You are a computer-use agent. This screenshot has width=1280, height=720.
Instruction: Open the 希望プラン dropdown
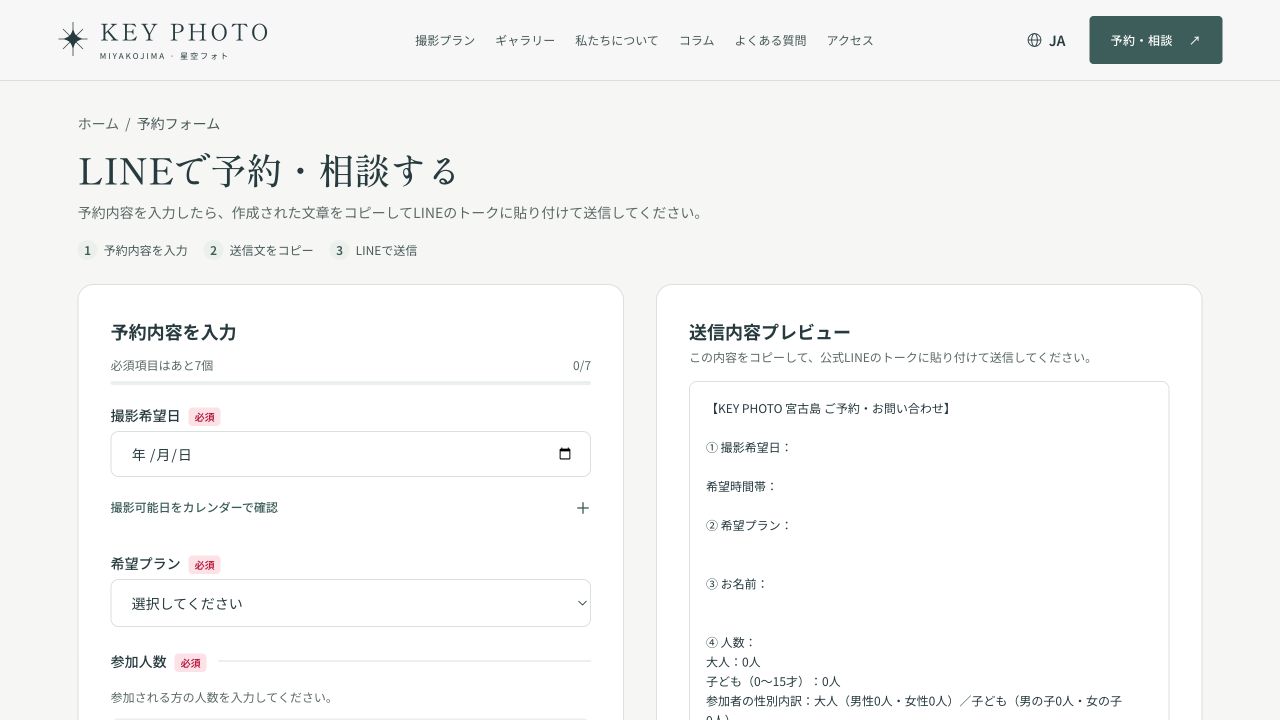(351, 603)
